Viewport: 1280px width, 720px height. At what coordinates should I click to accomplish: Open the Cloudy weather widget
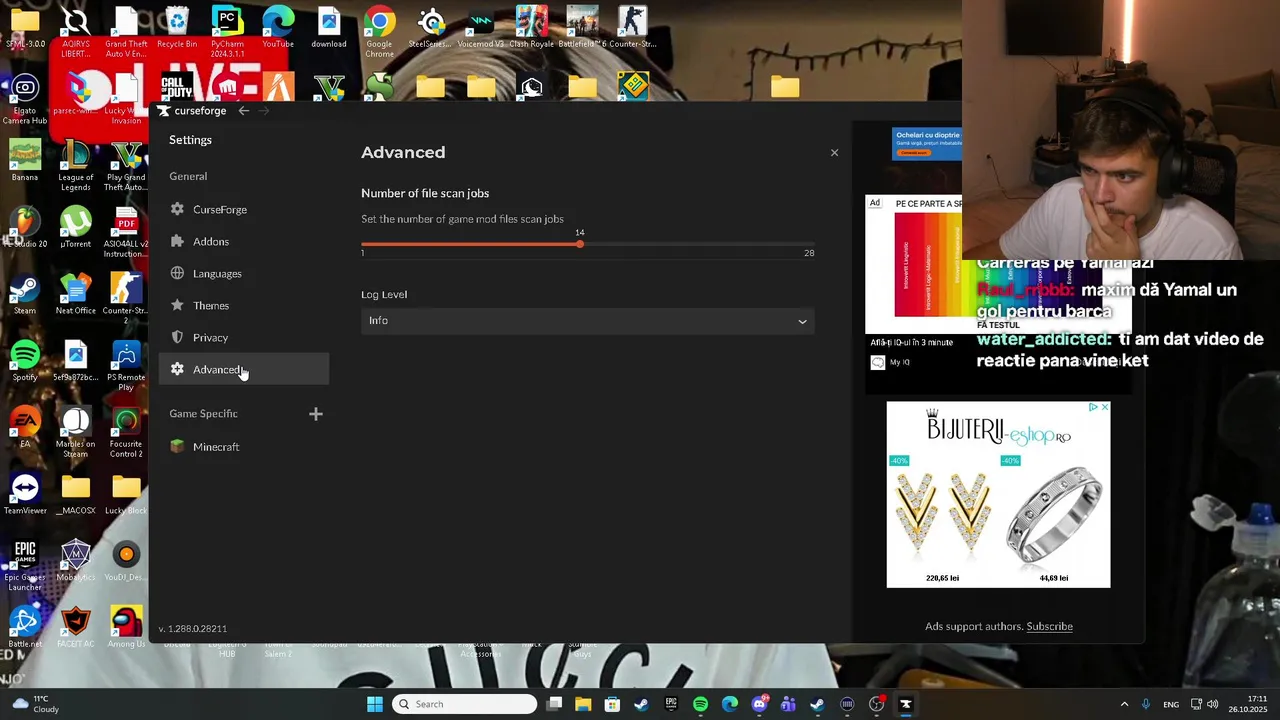click(x=36, y=704)
